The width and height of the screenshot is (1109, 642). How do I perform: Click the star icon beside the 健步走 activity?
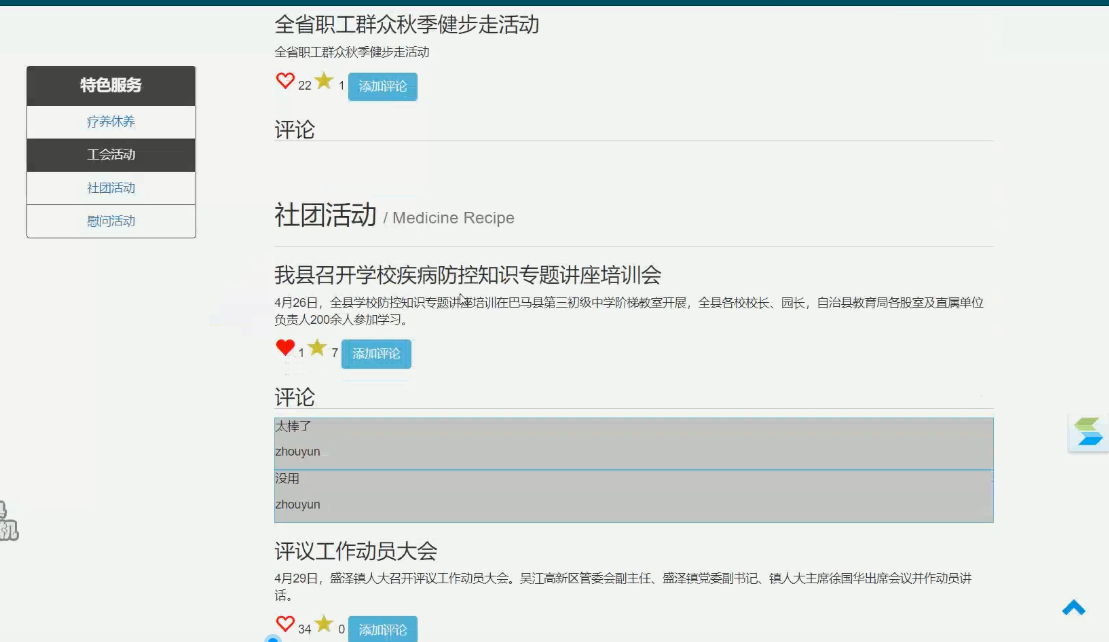click(x=321, y=80)
